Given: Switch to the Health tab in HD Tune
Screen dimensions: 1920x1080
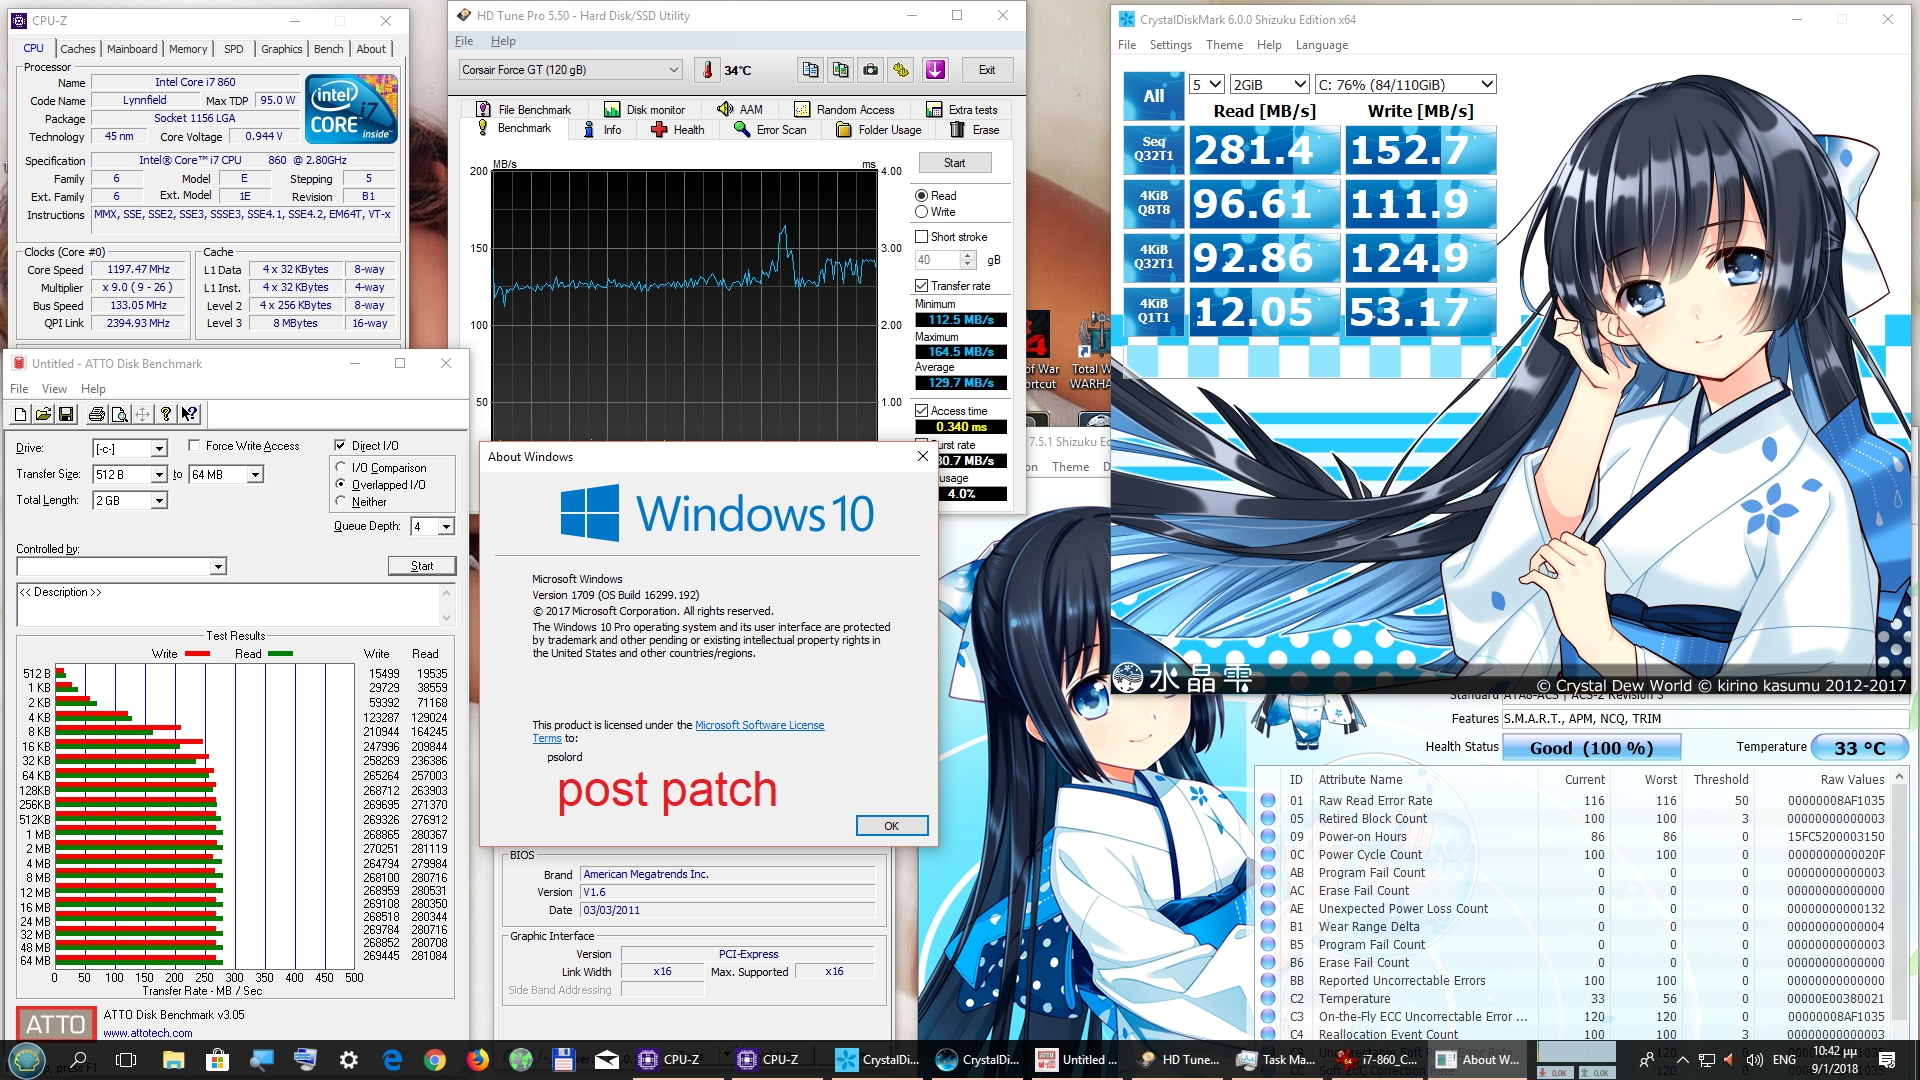Looking at the screenshot, I should point(678,130).
